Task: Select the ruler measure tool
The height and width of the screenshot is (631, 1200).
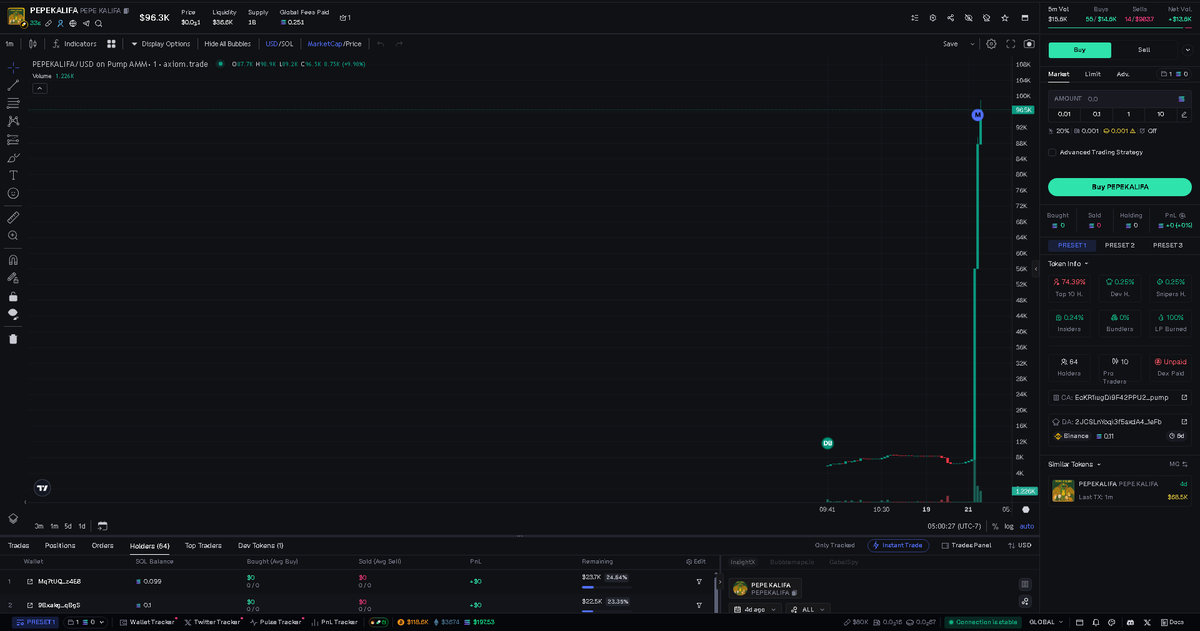Action: coord(13,217)
